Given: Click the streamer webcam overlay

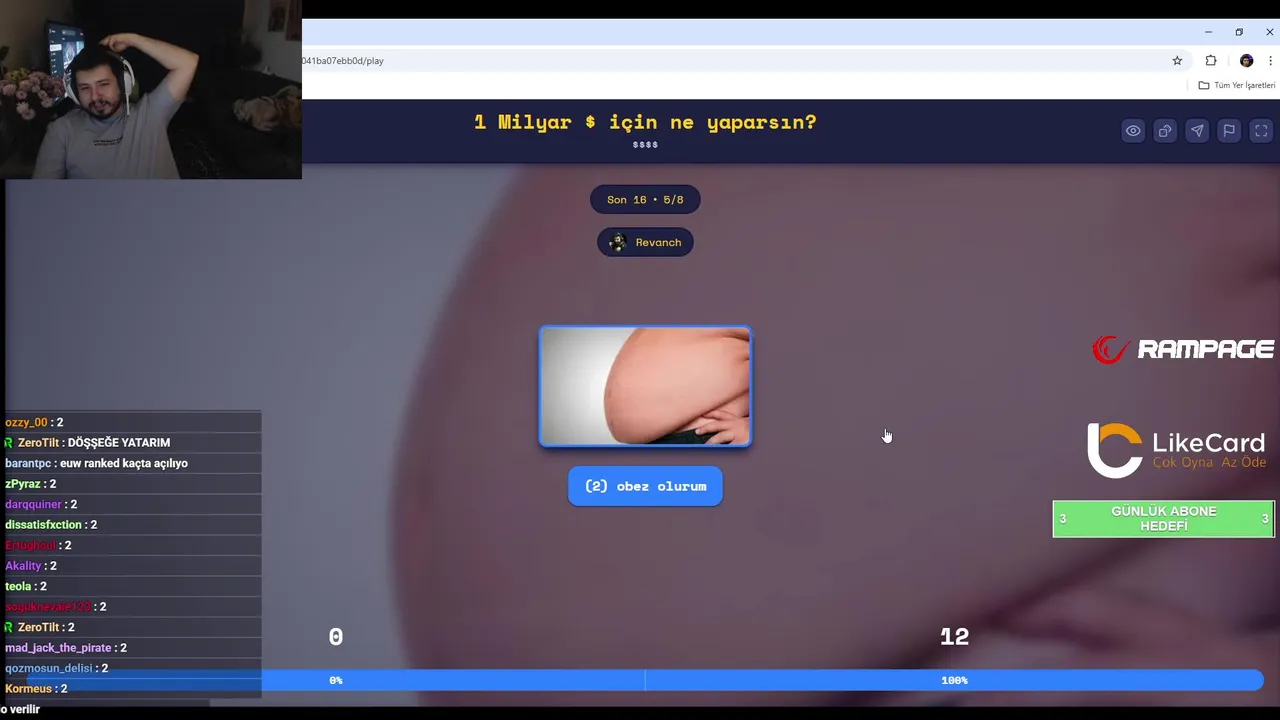Looking at the screenshot, I should [151, 90].
